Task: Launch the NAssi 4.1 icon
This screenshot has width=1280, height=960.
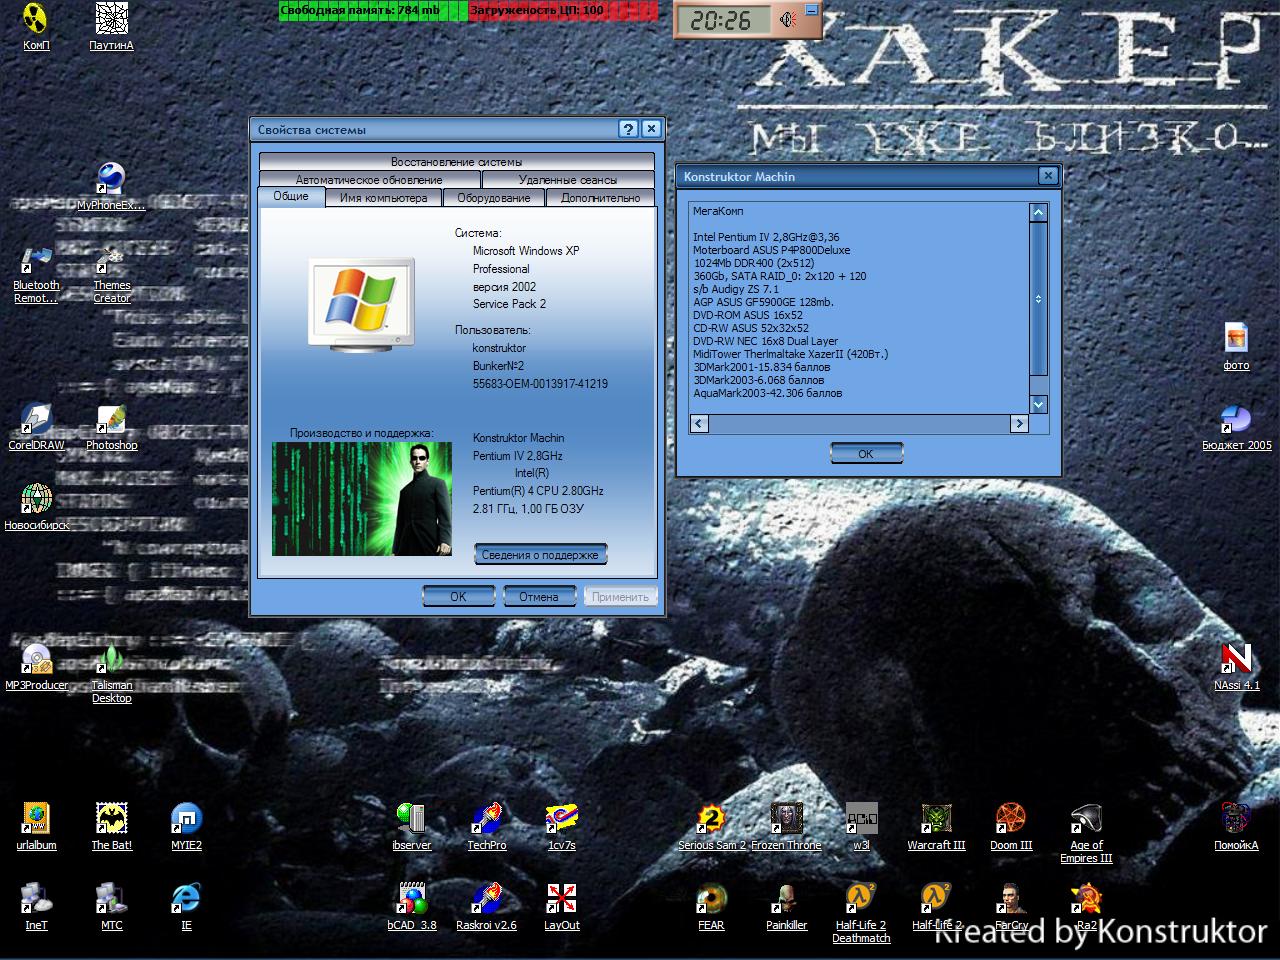Action: (x=1236, y=660)
